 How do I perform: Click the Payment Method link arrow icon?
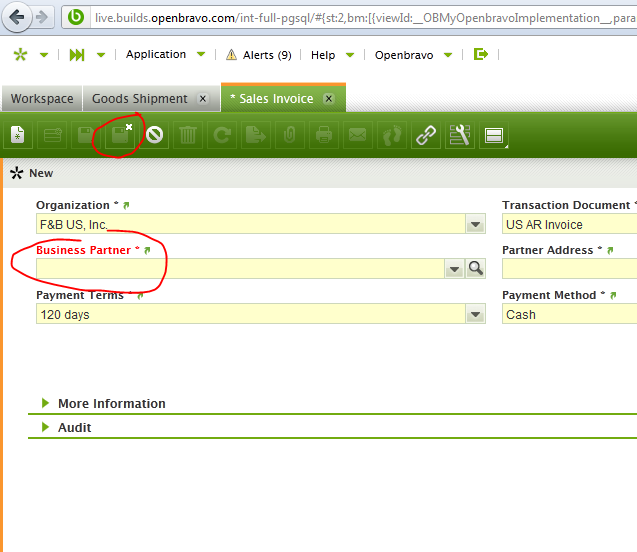(613, 295)
